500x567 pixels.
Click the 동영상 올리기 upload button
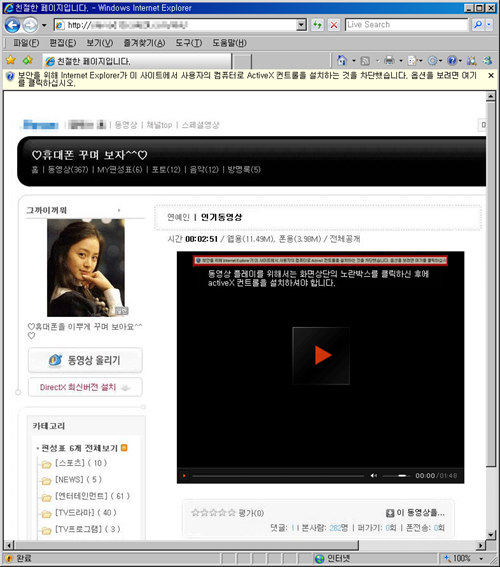85,360
